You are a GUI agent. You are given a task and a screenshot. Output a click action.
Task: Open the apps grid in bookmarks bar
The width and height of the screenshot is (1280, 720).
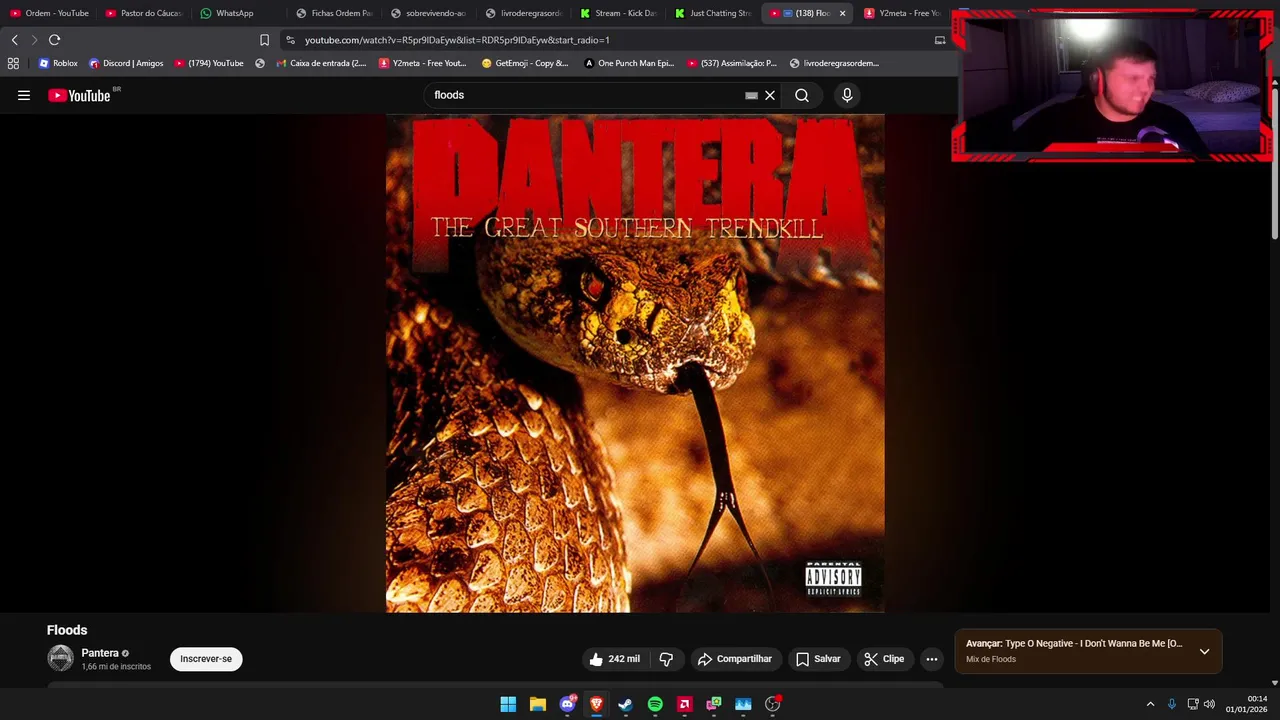[13, 63]
